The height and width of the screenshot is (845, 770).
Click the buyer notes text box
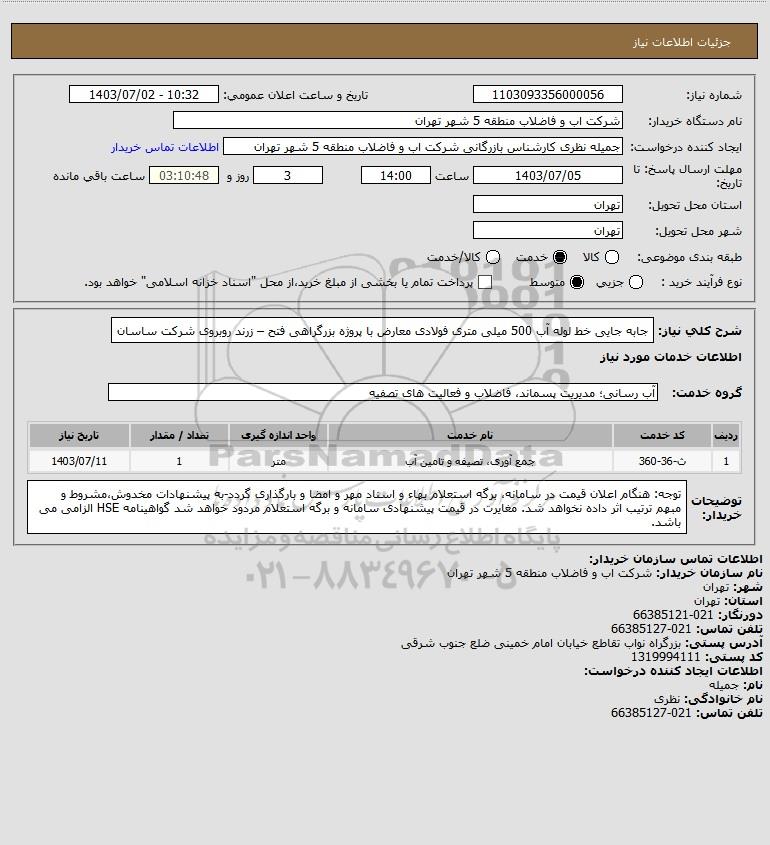coord(357,507)
